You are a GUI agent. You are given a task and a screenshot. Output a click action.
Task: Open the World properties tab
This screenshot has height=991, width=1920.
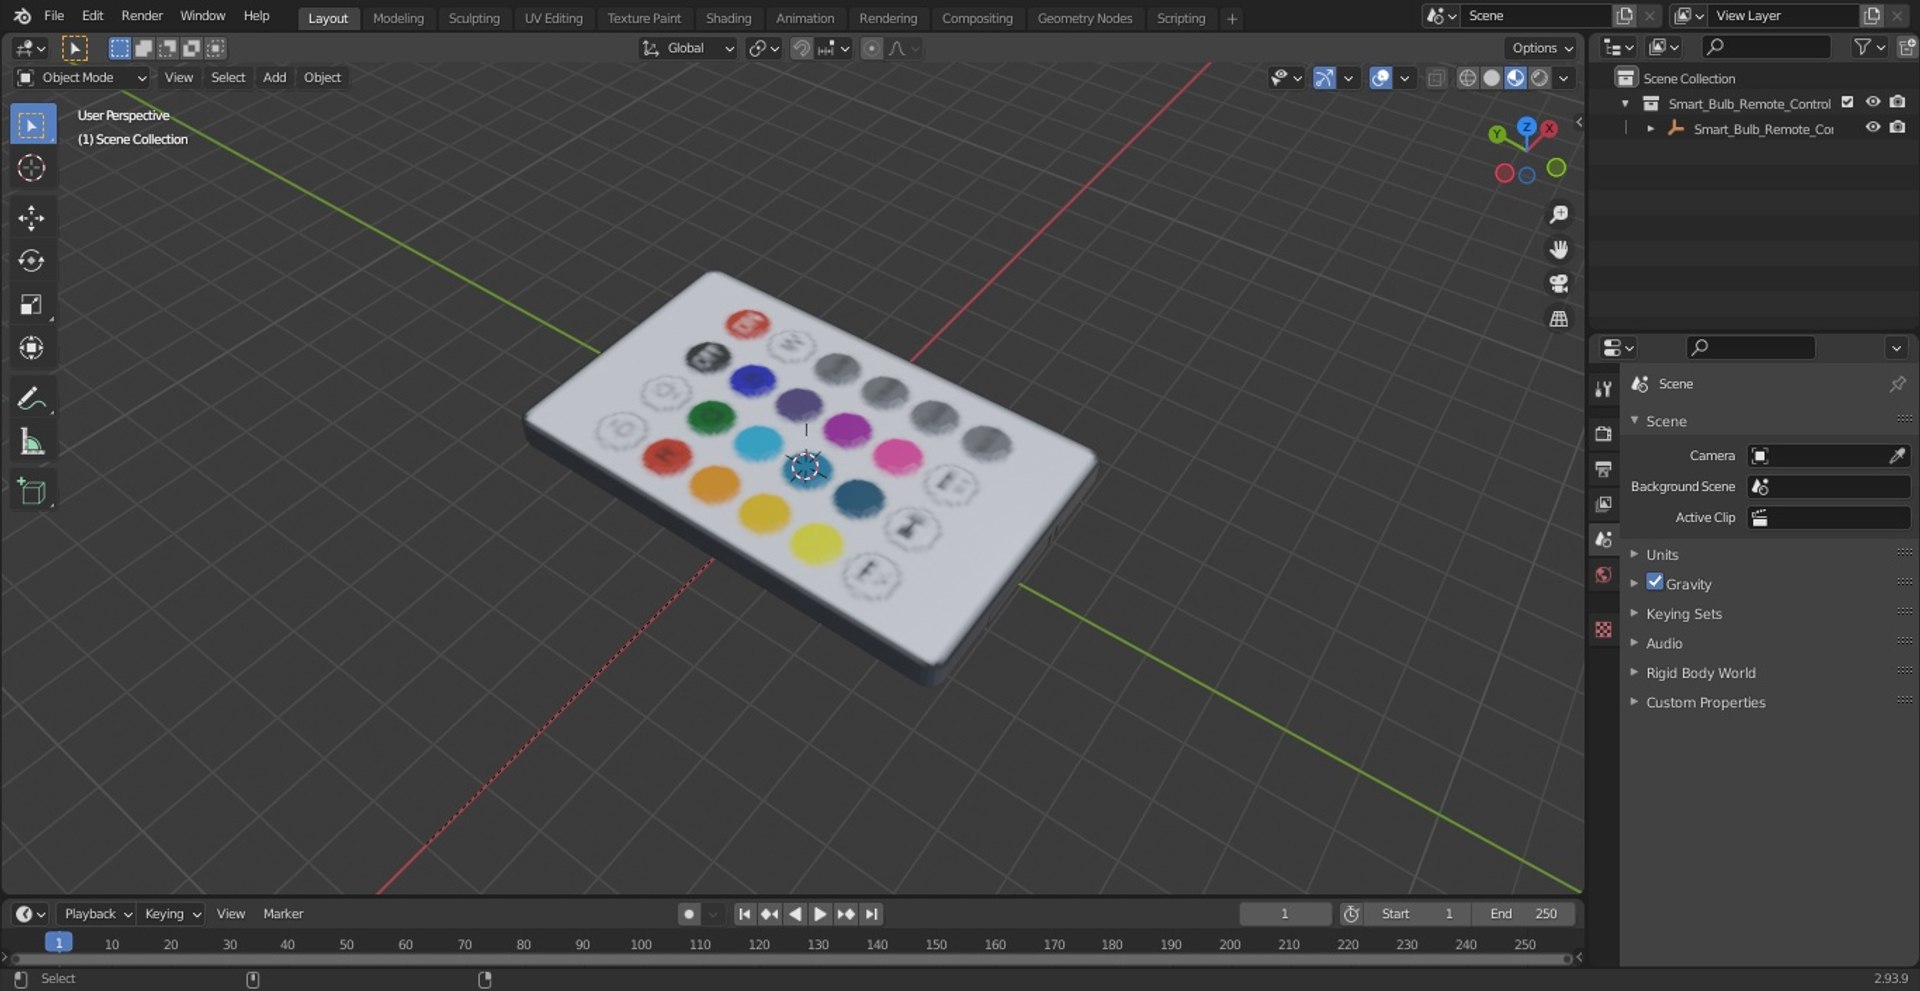click(x=1603, y=575)
